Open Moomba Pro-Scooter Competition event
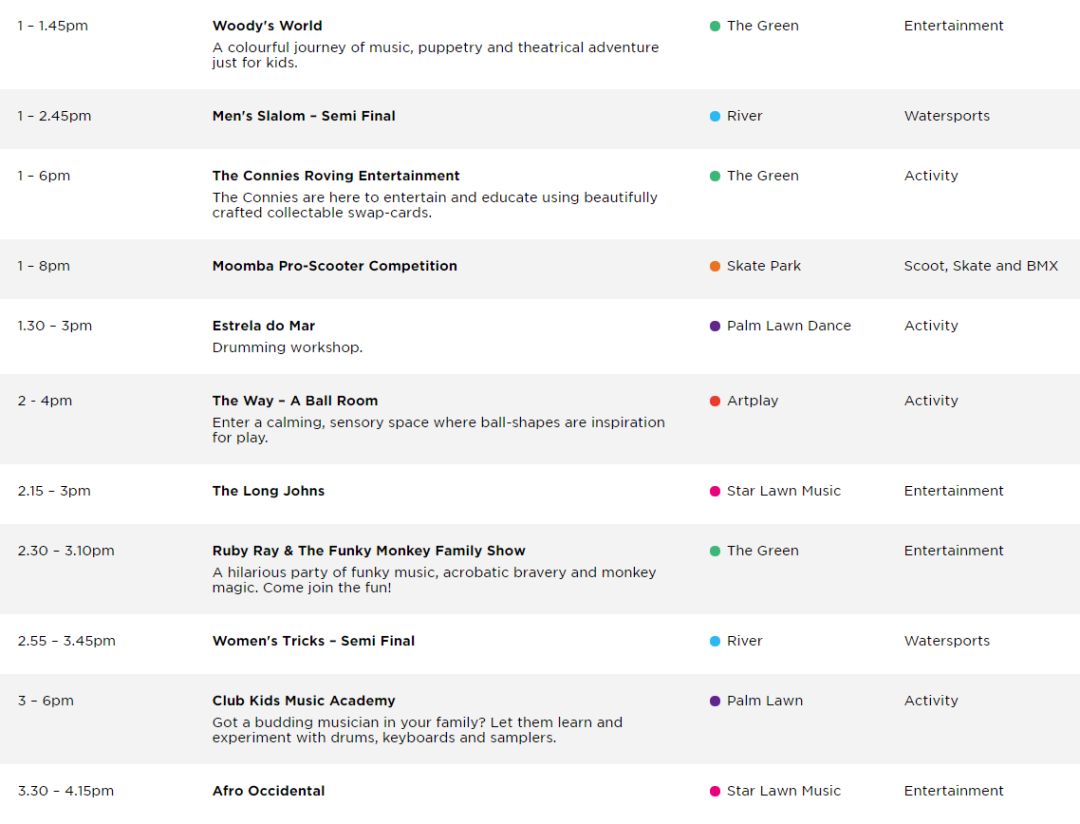Image resolution: width=1080 pixels, height=824 pixels. point(335,266)
